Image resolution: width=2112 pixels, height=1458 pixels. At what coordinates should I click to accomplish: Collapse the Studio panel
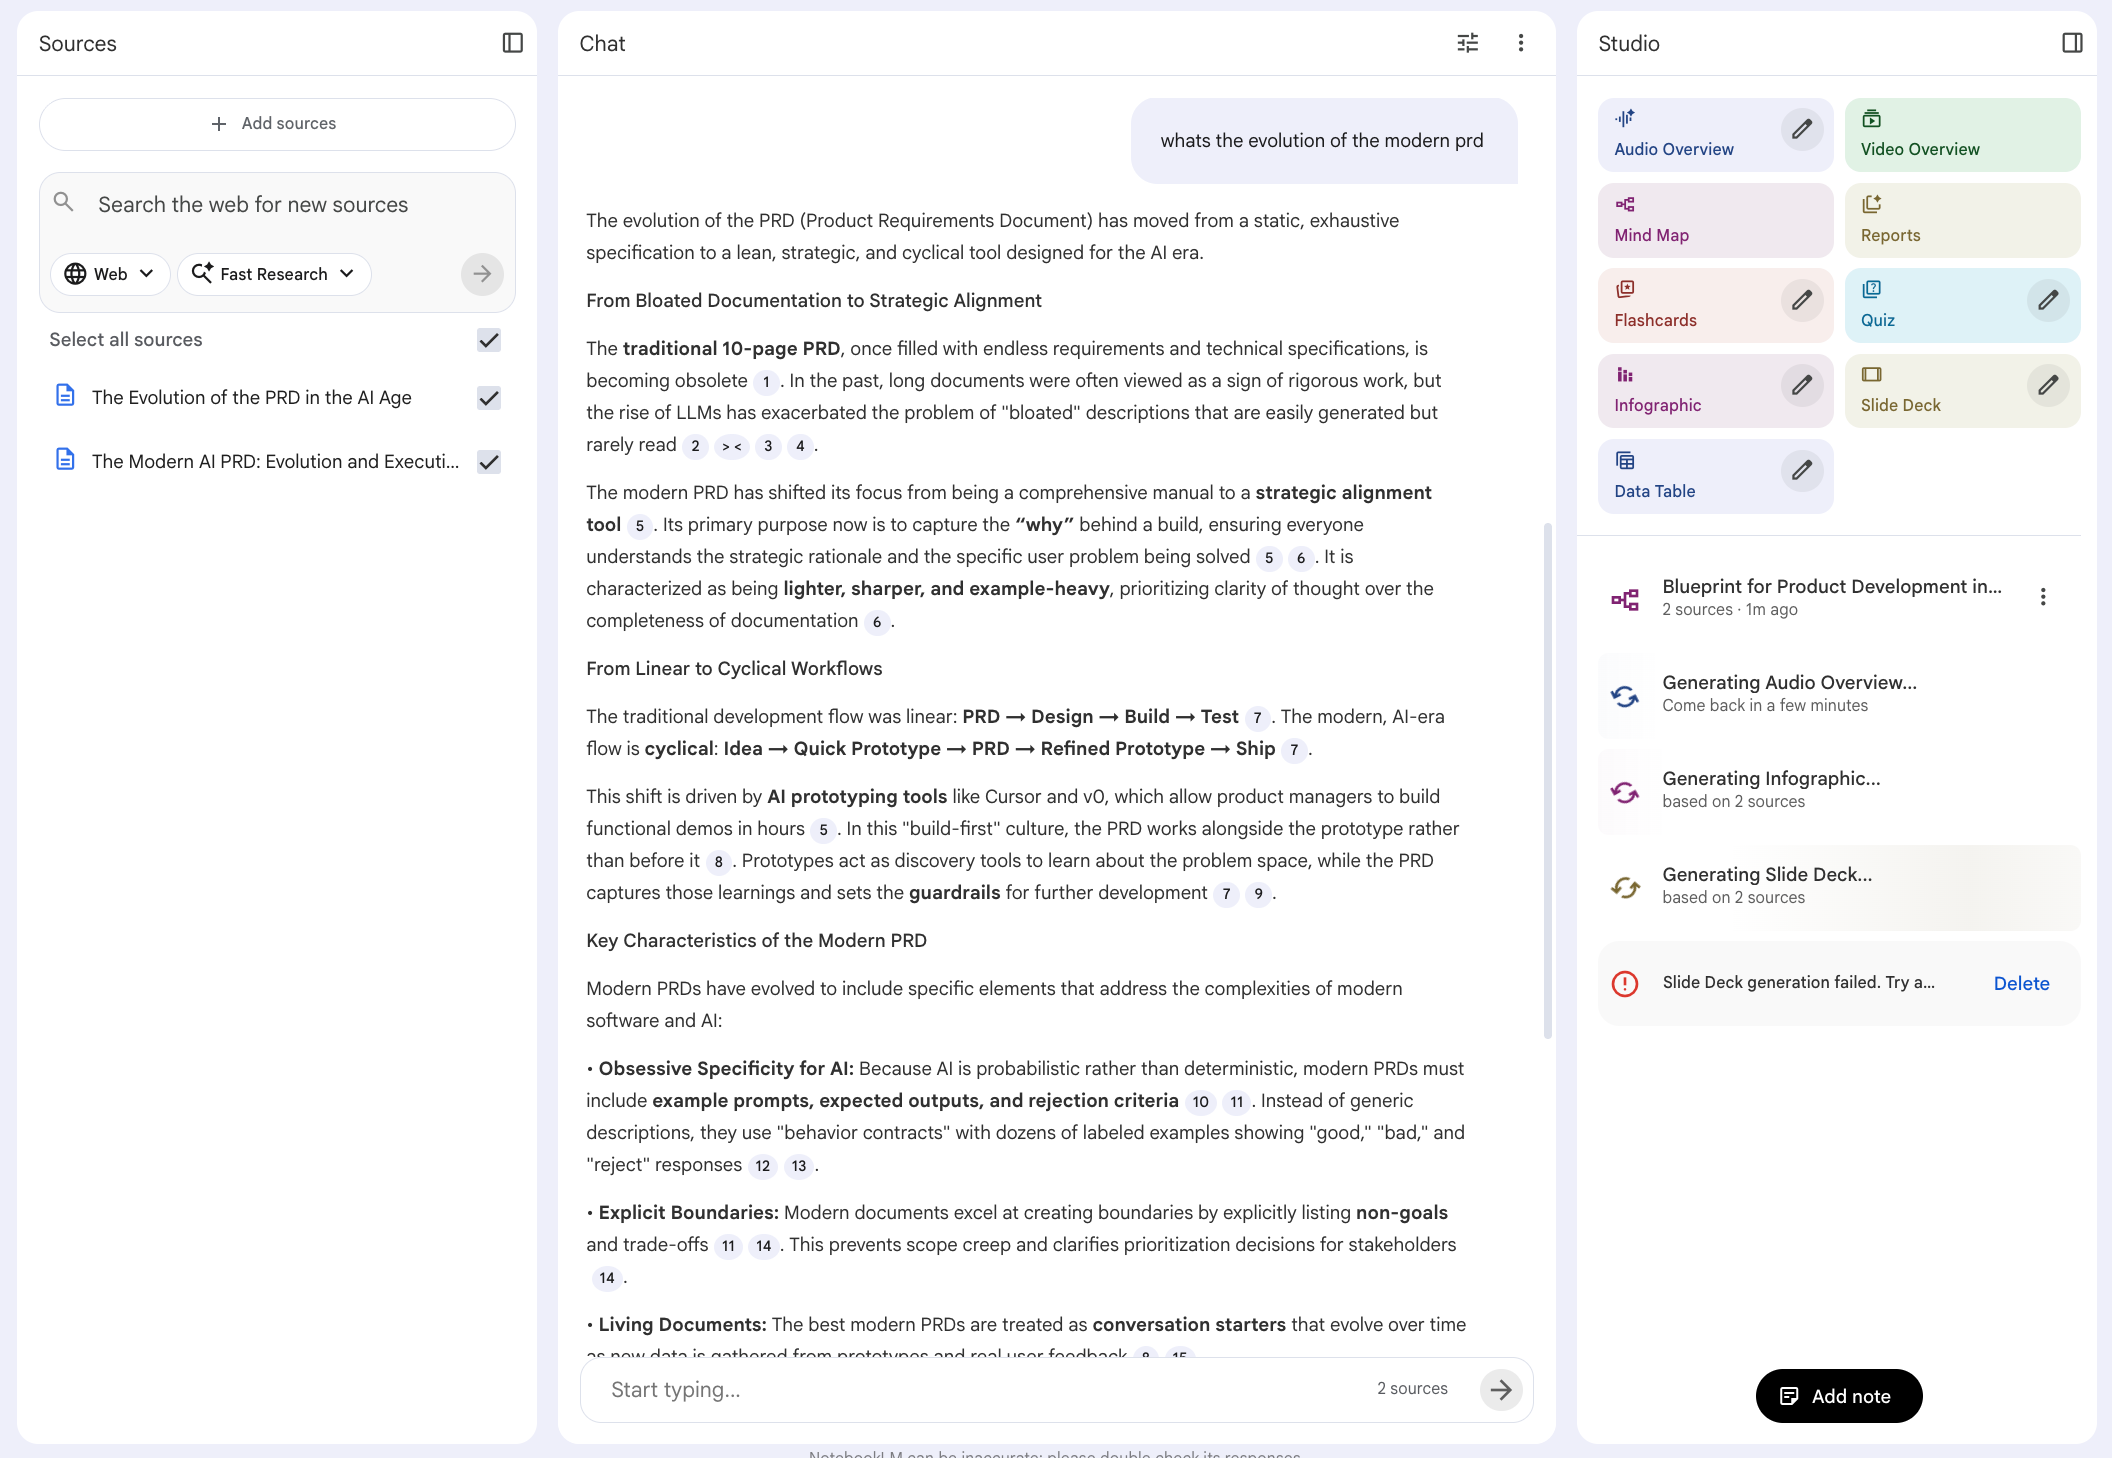(x=2072, y=43)
